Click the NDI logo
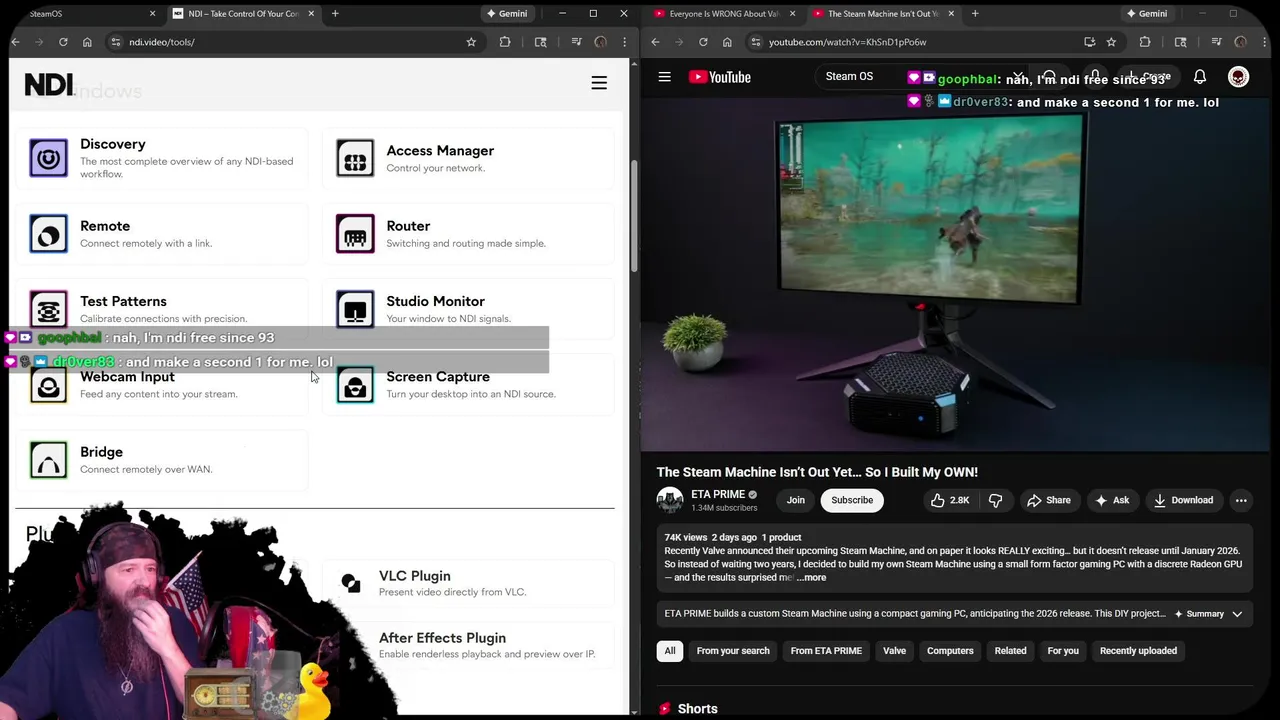Viewport: 1280px width, 720px height. pos(48,85)
